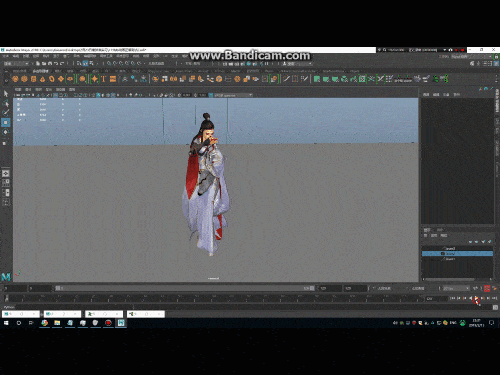This screenshot has height=375, width=500.
Task: Create a polygon disc from the shelf
Action: pos(70,79)
